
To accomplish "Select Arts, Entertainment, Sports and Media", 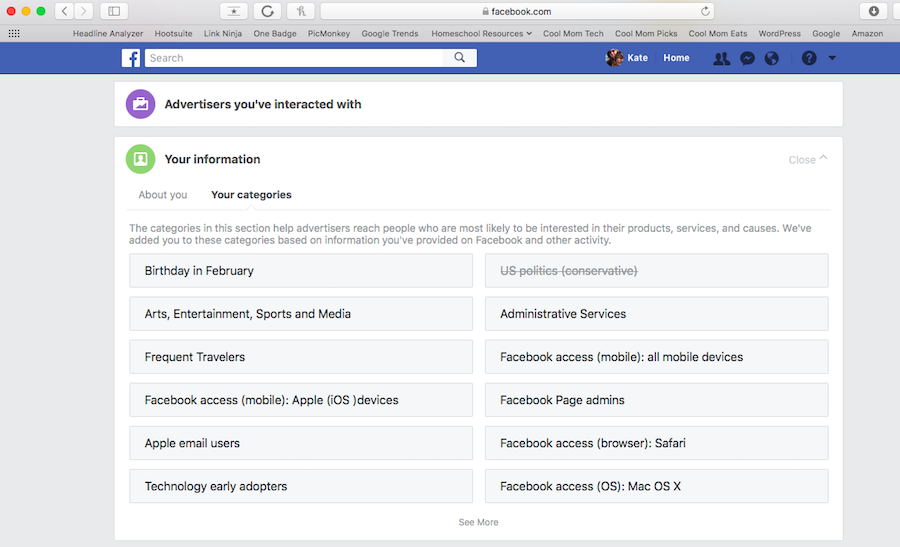I will 301,313.
